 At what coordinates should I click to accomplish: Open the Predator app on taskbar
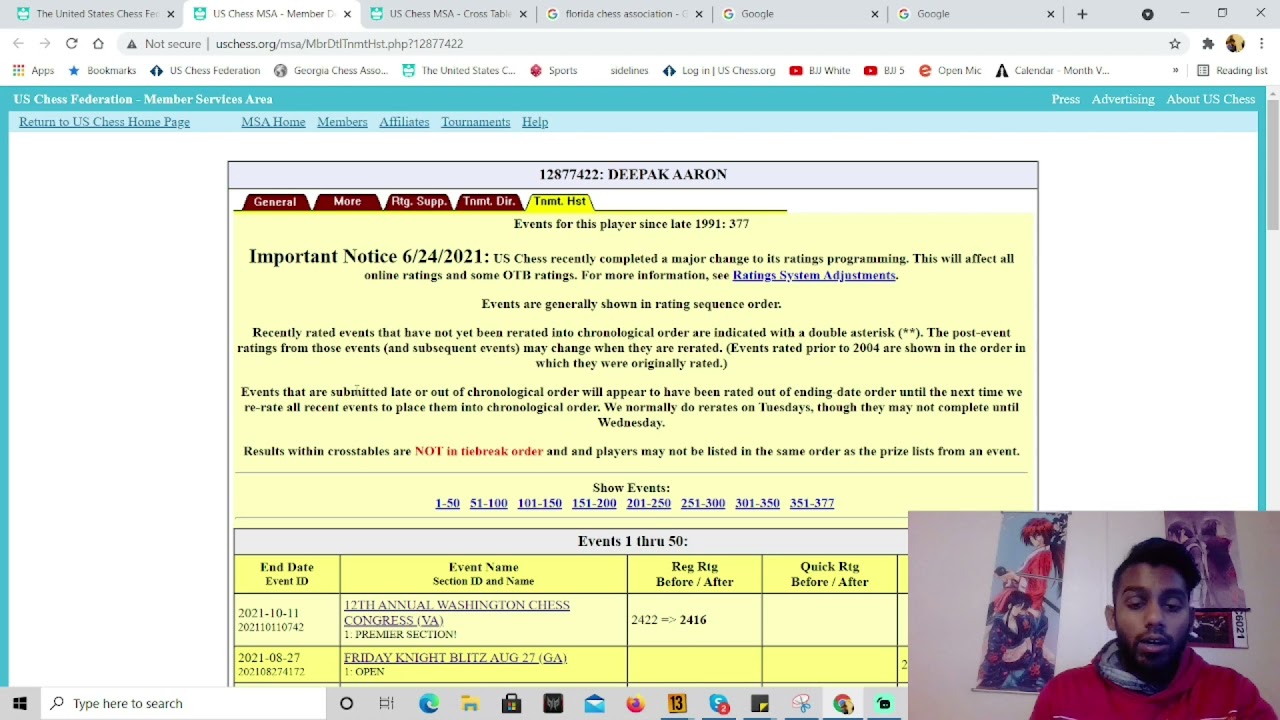[553, 703]
